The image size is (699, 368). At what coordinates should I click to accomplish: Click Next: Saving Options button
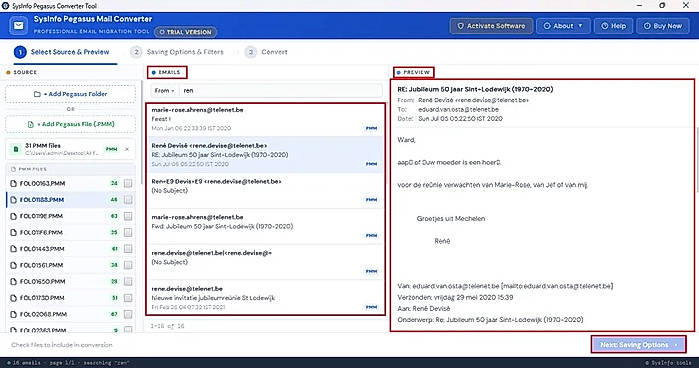(x=638, y=345)
